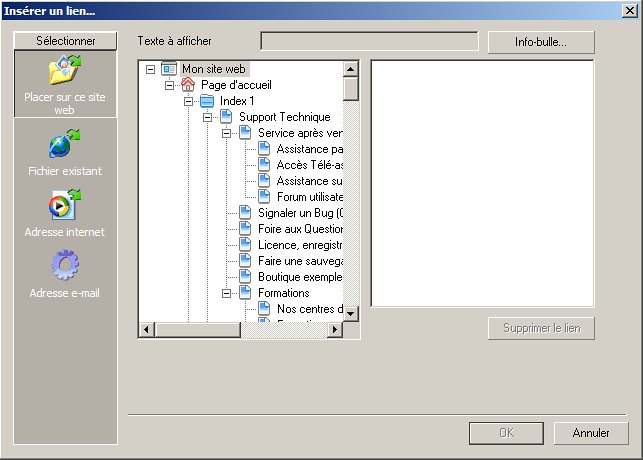Collapse the 'Index 1' node

click(x=188, y=101)
